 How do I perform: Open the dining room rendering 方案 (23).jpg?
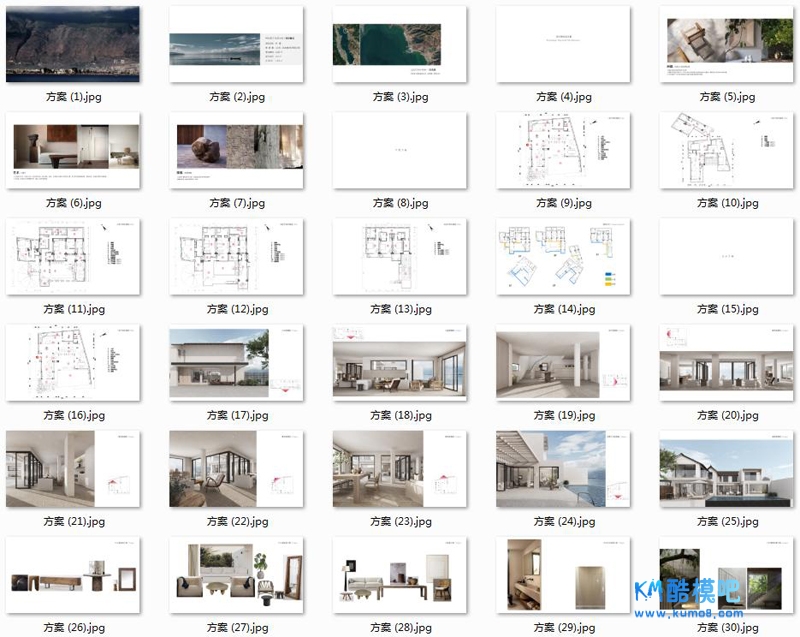400,470
